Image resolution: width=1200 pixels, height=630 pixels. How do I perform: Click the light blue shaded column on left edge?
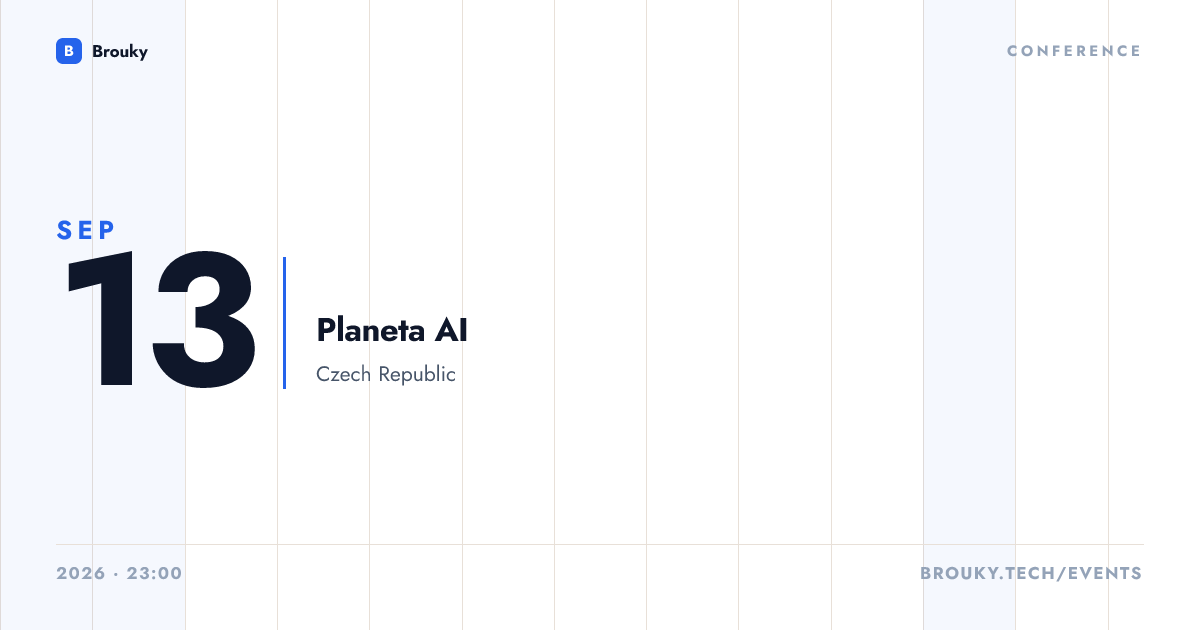(x=92, y=315)
